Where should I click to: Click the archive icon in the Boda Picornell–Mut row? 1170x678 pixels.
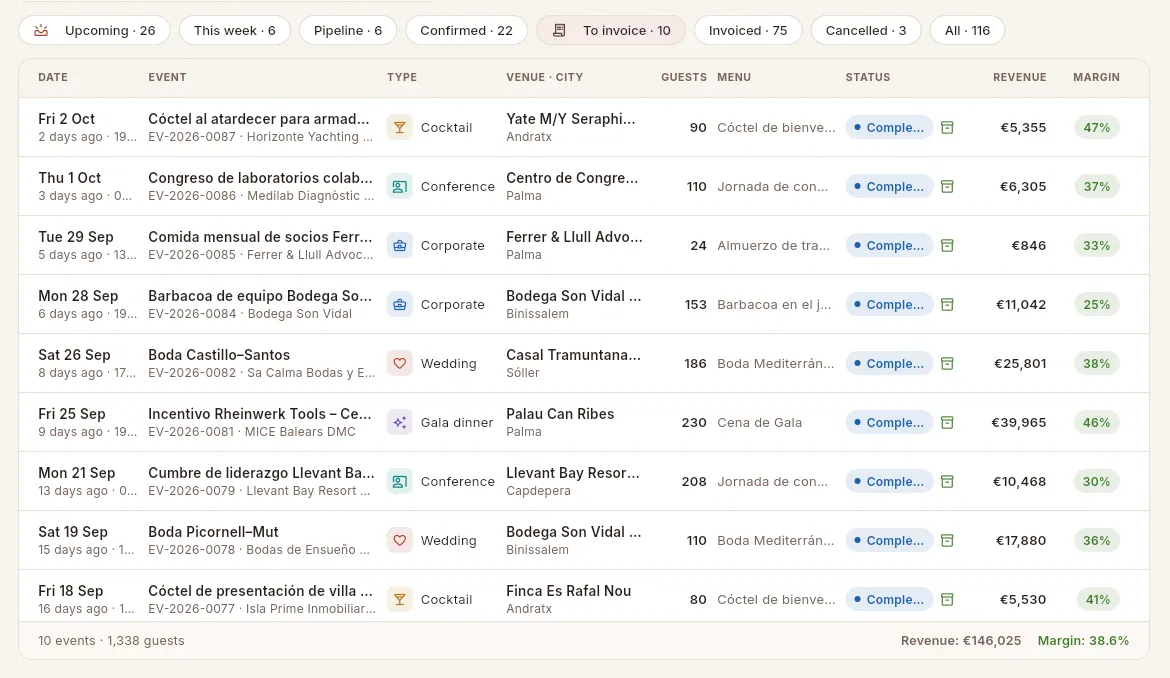point(947,540)
